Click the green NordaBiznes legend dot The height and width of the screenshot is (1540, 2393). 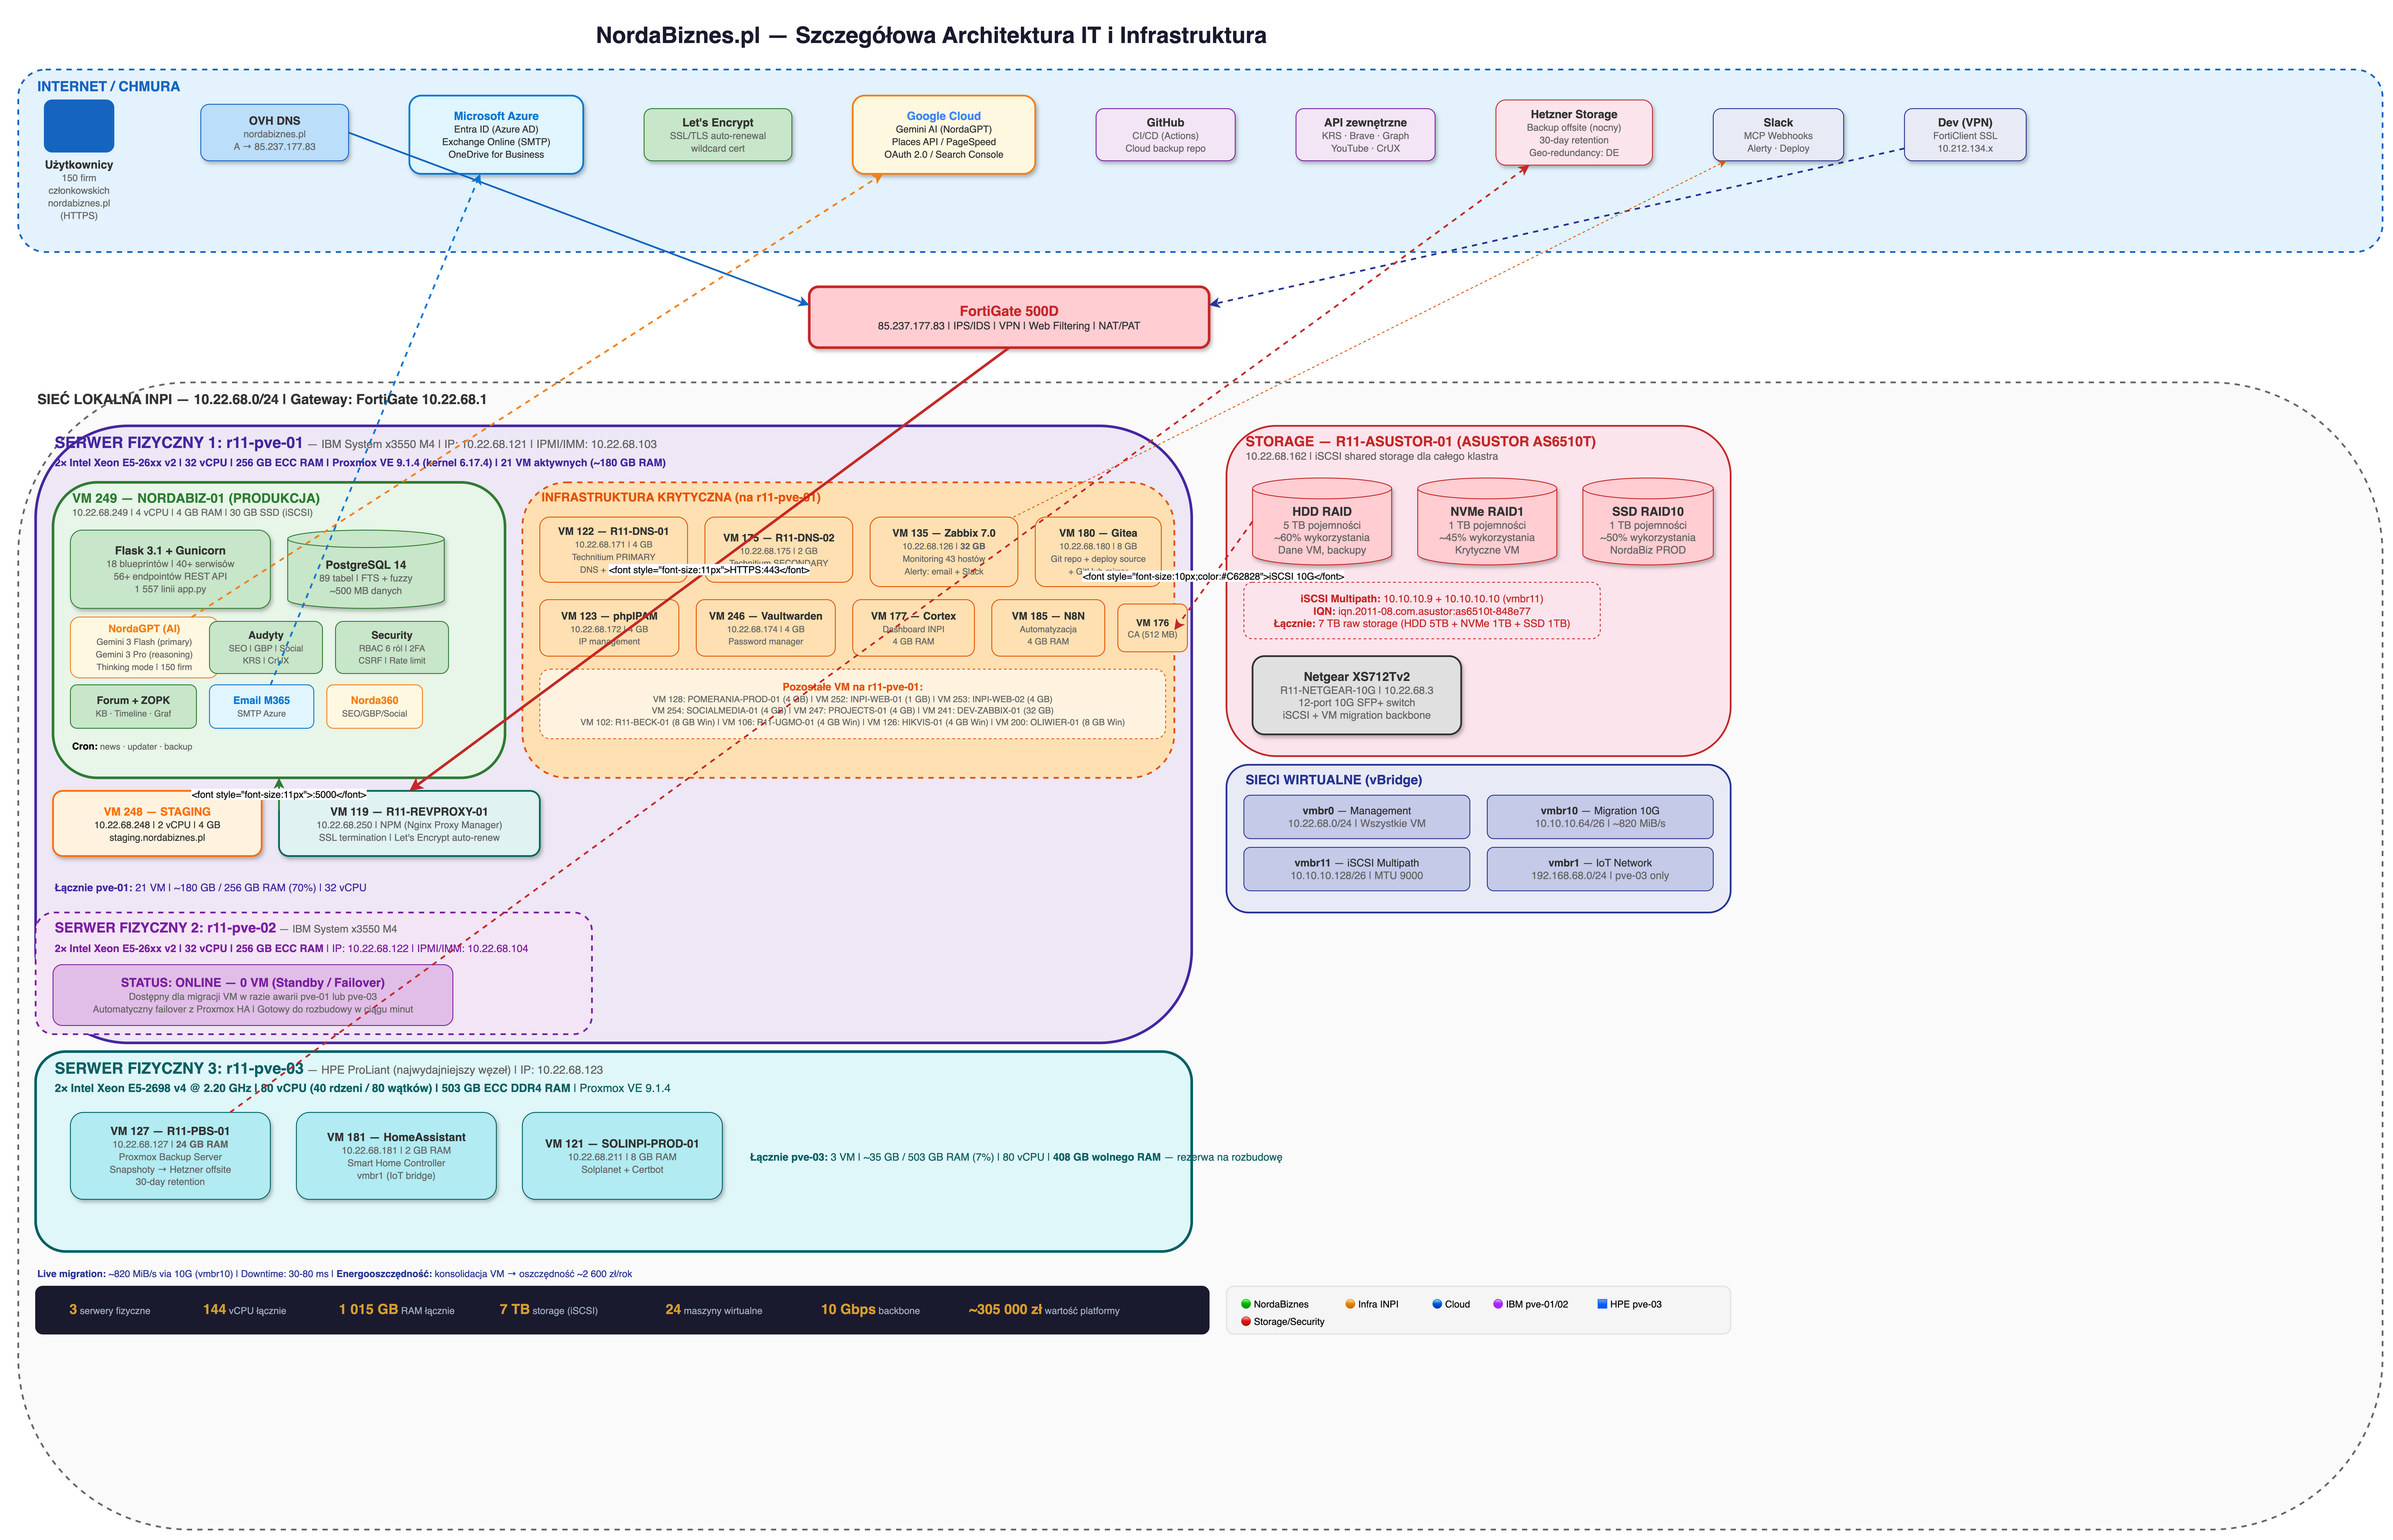tap(1245, 1304)
